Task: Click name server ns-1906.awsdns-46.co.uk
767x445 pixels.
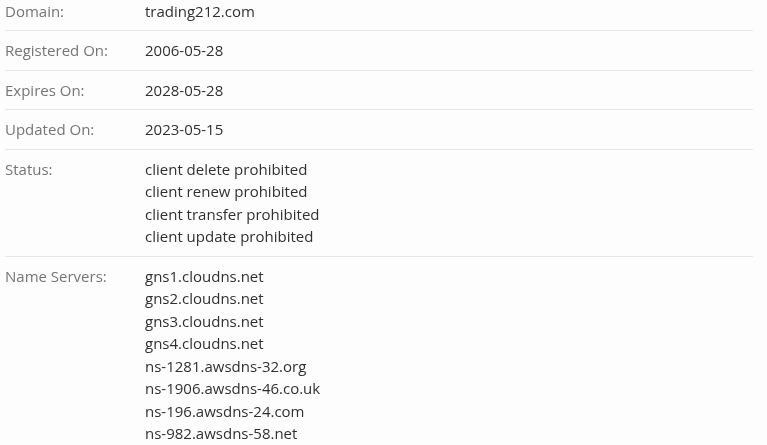Action: [232, 389]
